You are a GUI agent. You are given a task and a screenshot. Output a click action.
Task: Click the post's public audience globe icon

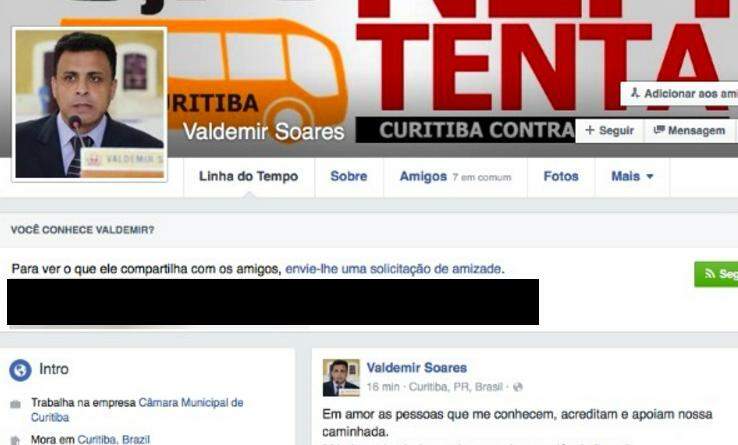[x=518, y=387]
